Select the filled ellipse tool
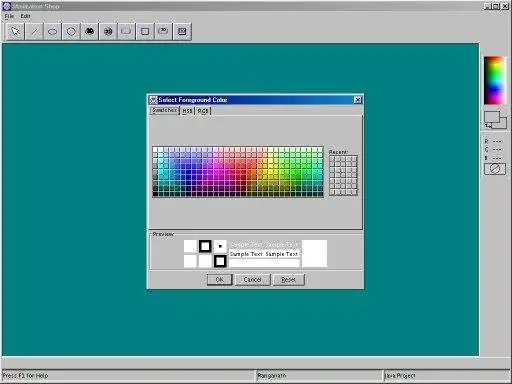Image resolution: width=512 pixels, height=384 pixels. pos(89,32)
